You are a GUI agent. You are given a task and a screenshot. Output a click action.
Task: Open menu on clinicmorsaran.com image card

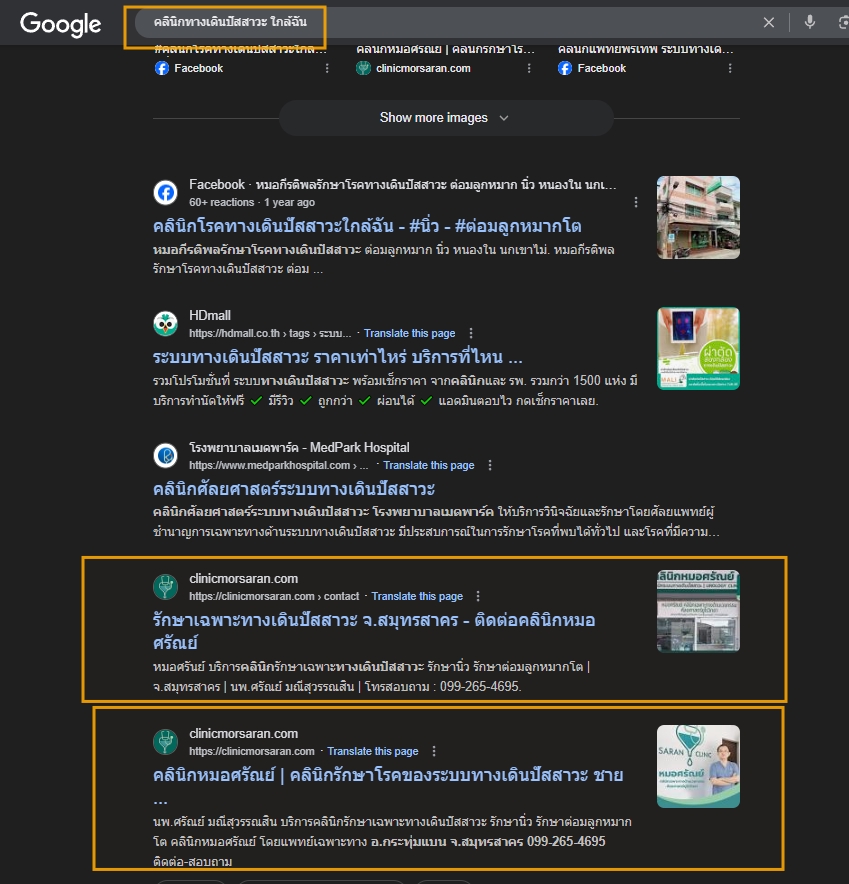click(x=529, y=68)
